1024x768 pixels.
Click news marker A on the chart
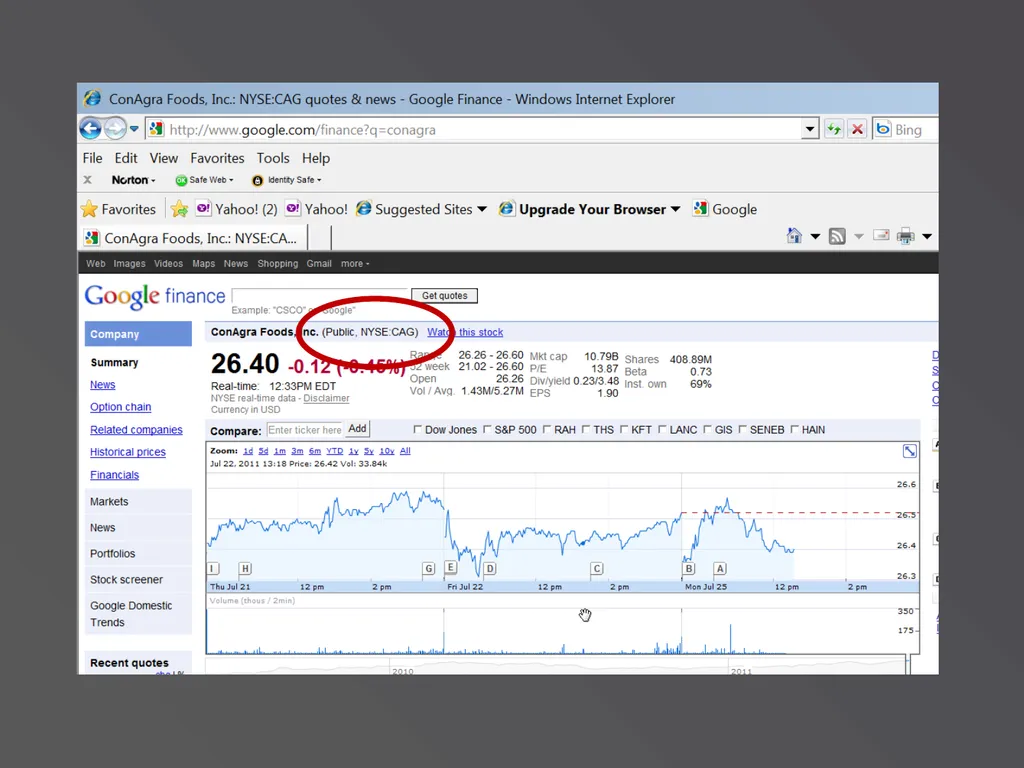[x=720, y=568]
